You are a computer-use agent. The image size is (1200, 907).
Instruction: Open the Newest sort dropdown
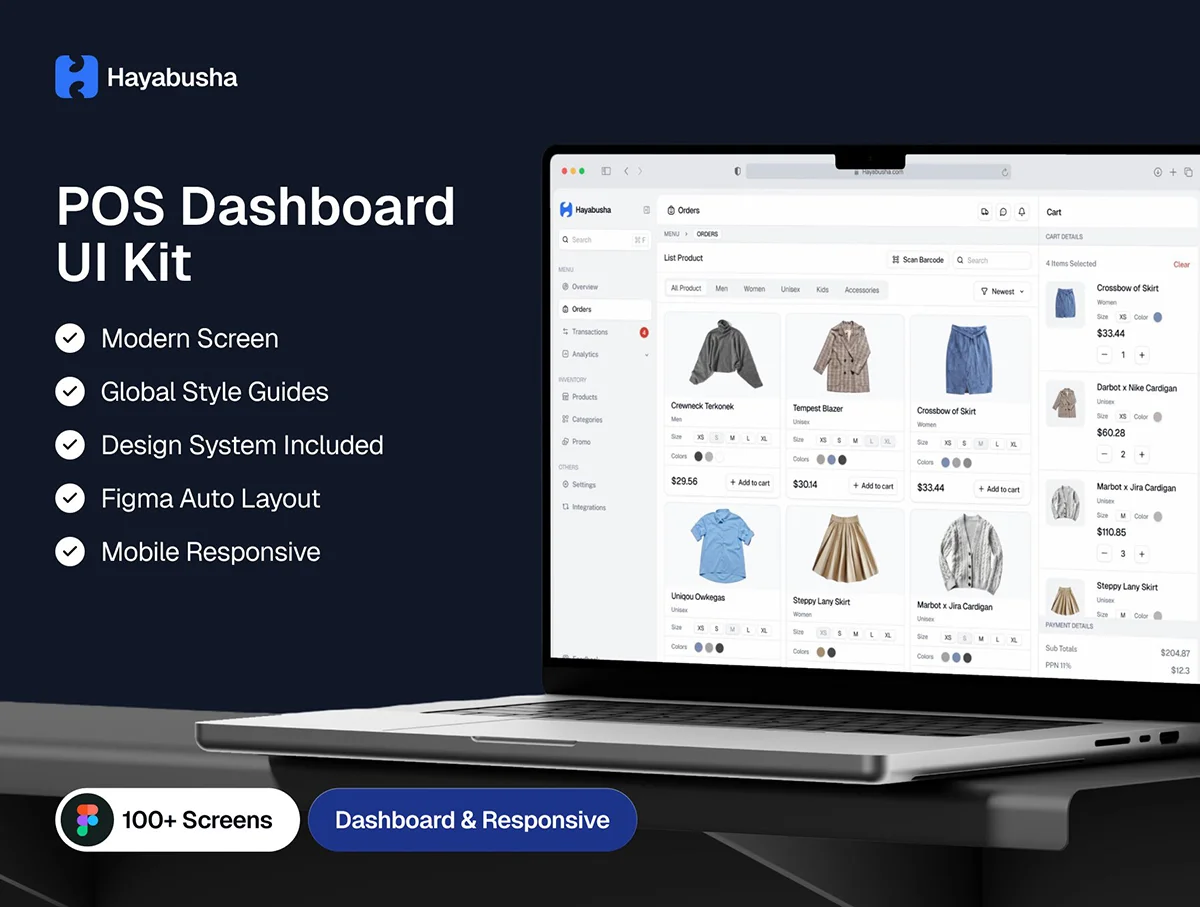[x=1002, y=291]
